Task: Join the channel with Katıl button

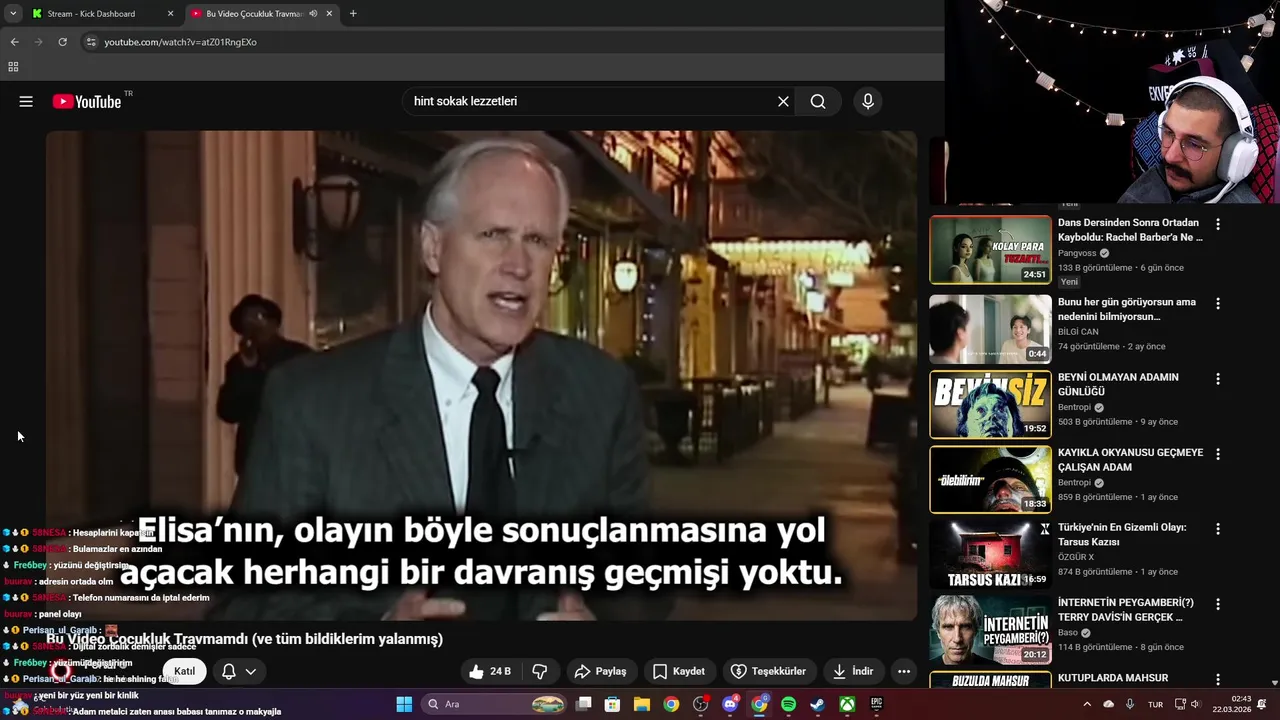Action: [185, 671]
